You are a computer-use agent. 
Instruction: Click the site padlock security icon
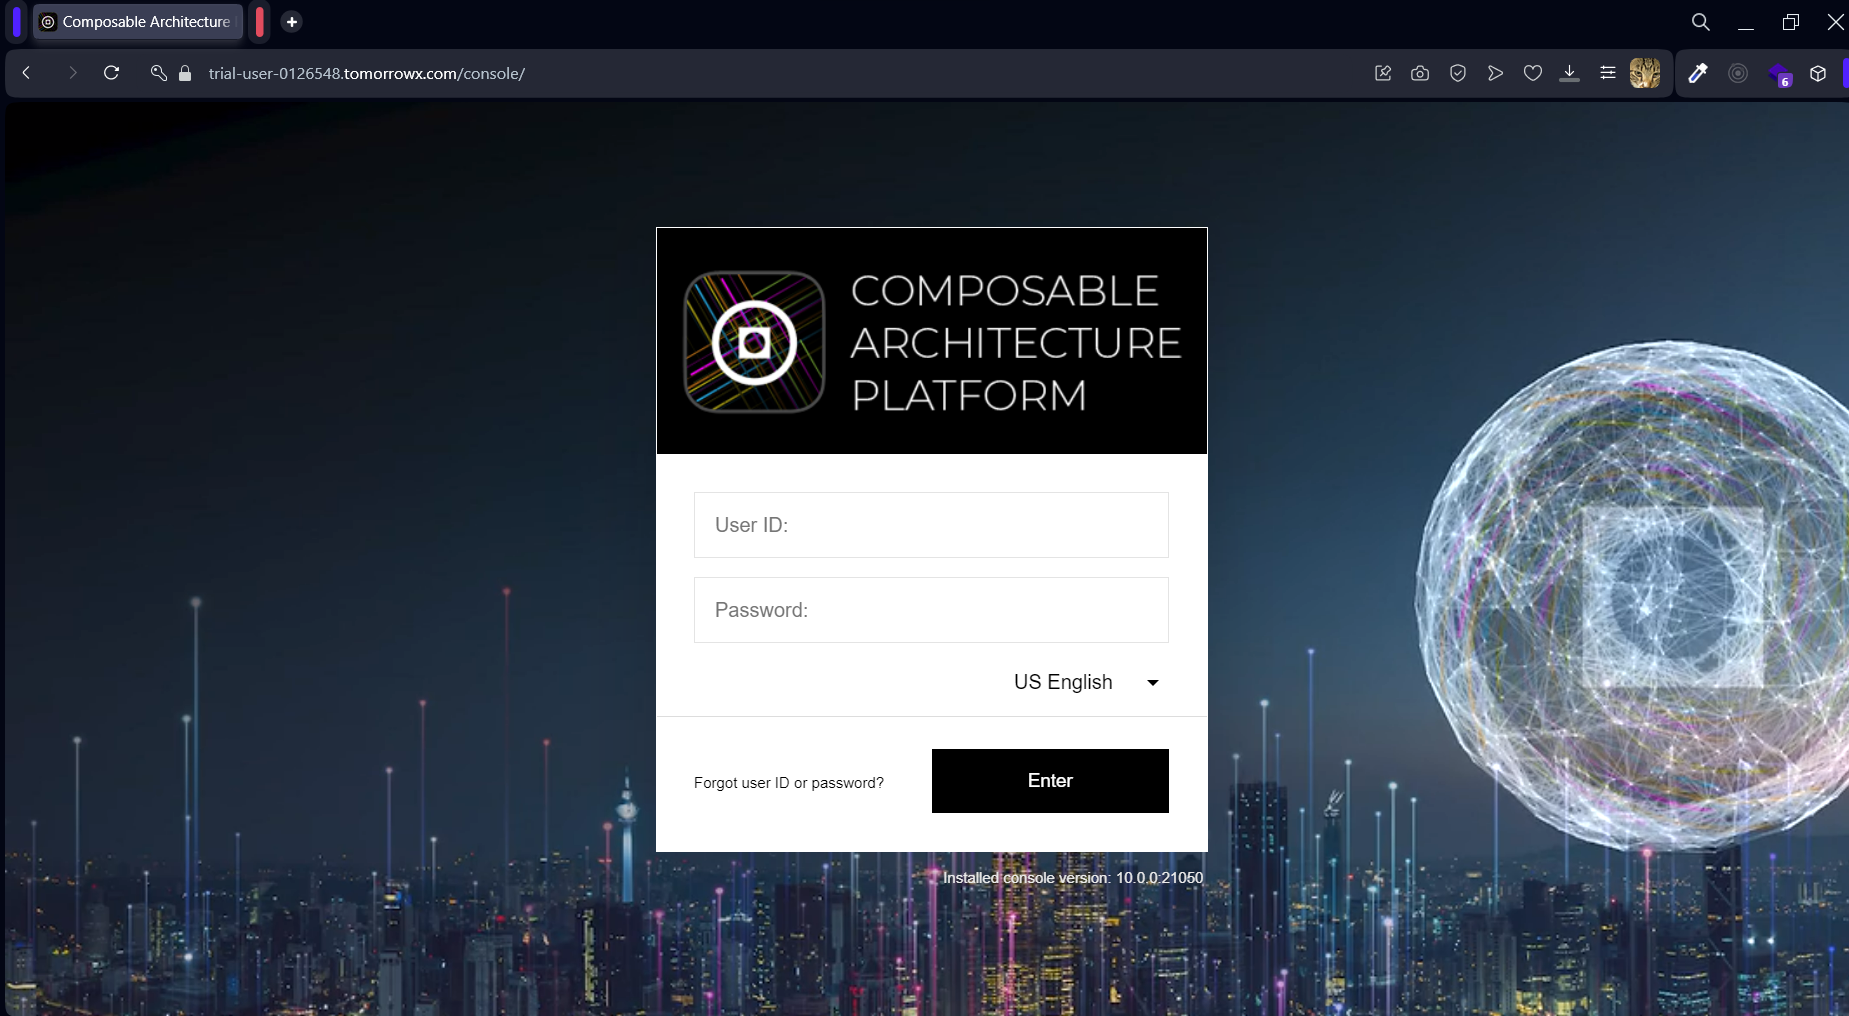pyautogui.click(x=185, y=73)
